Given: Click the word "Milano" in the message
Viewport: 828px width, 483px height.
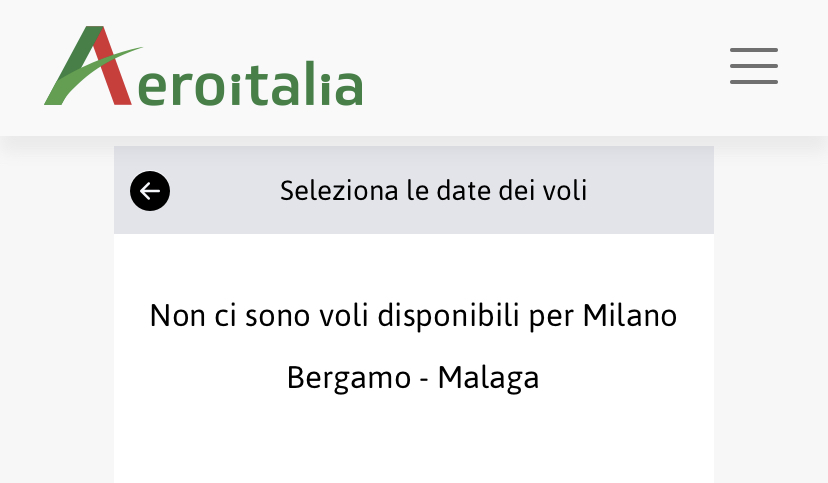Looking at the screenshot, I should click(x=630, y=316).
